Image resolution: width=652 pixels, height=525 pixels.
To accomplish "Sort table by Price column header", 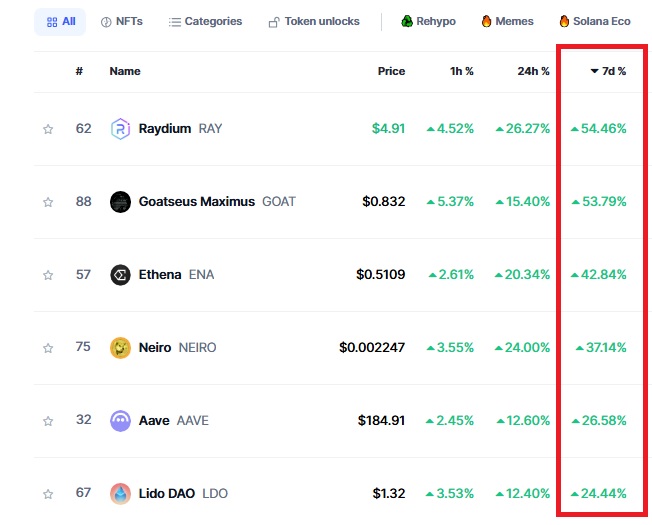I will point(391,71).
